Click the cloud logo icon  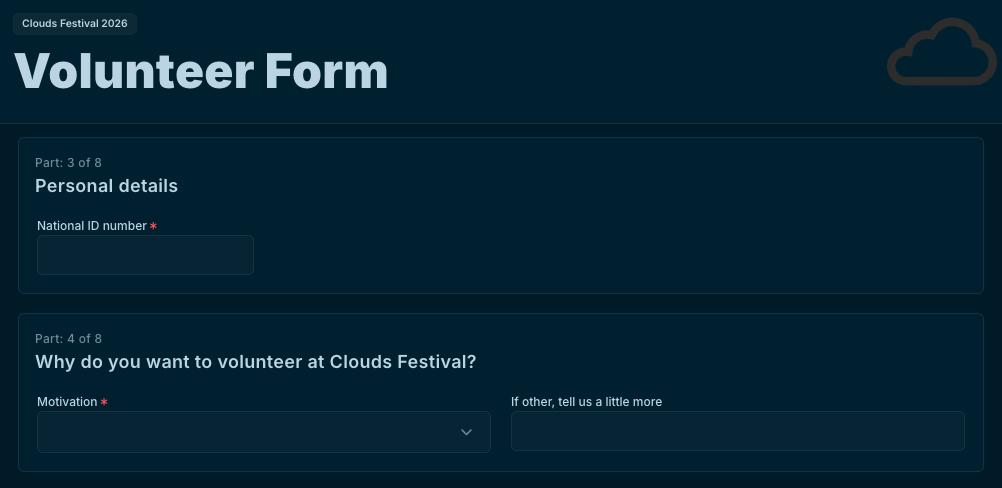[x=941, y=52]
